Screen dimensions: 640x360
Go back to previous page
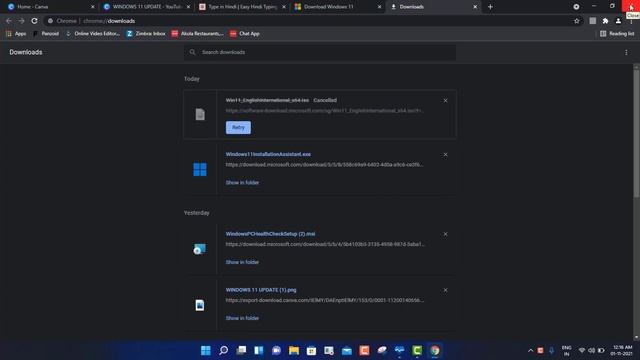coord(9,21)
